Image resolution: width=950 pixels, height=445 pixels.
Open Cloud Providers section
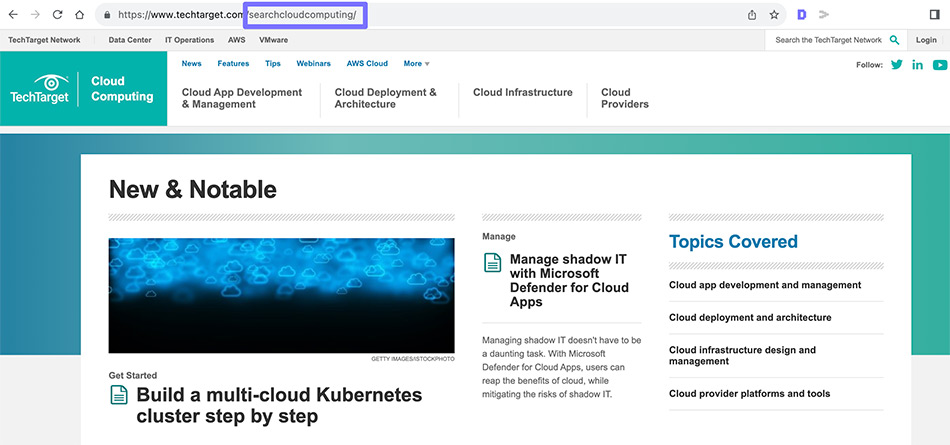[625, 98]
